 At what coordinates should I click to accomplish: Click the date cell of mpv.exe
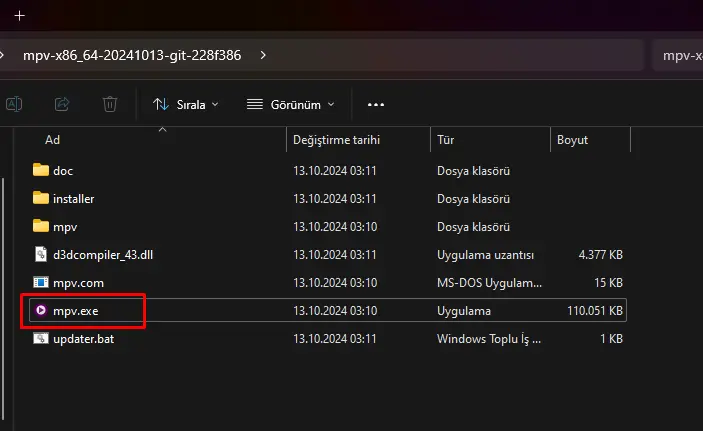click(335, 311)
